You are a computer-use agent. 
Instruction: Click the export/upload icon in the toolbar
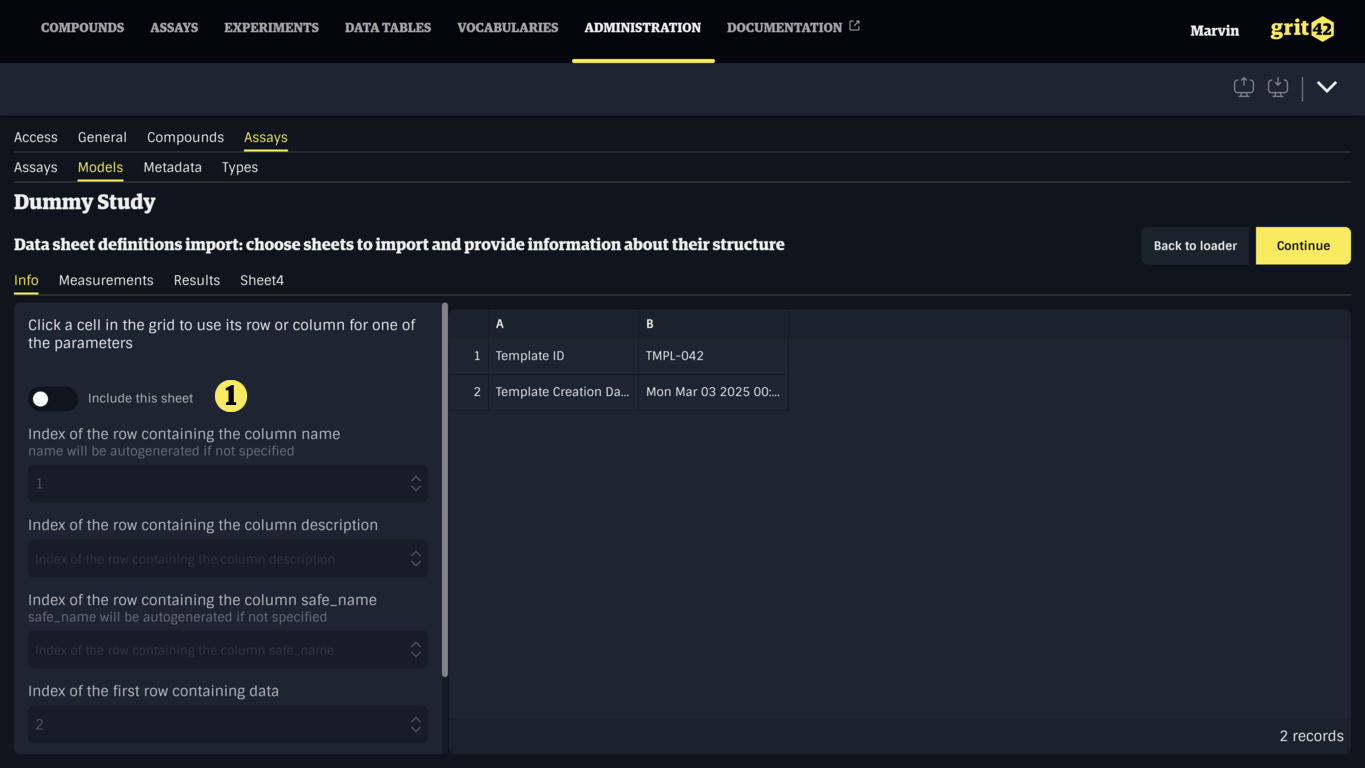[1243, 87]
